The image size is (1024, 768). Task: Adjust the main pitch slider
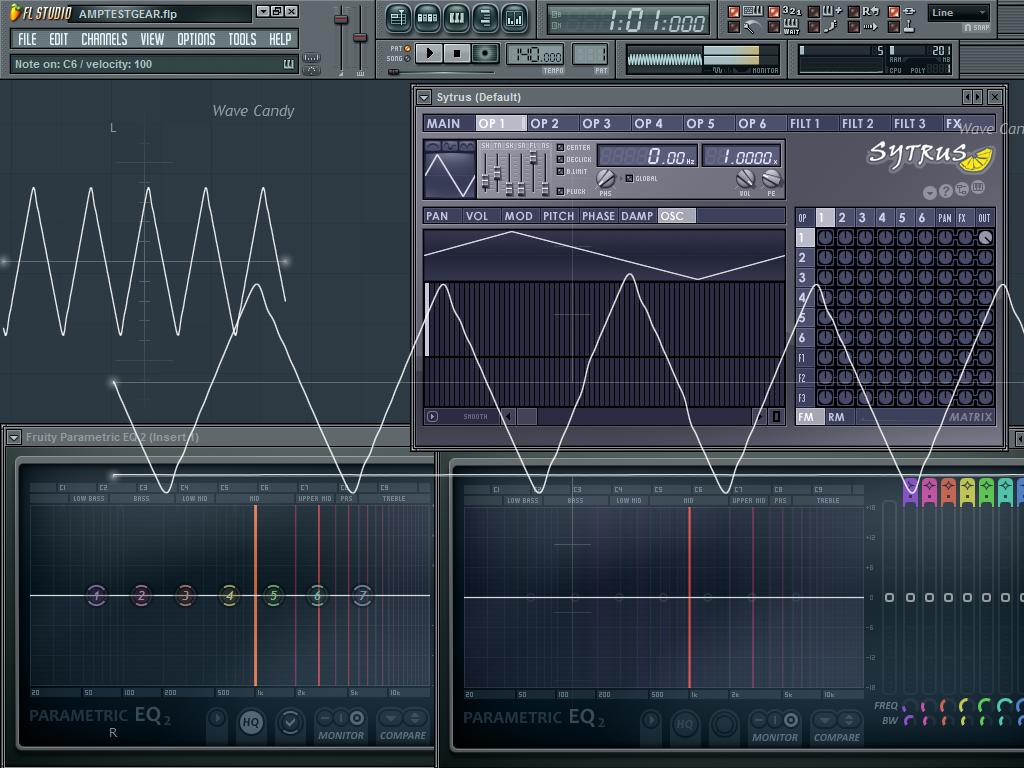(x=360, y=37)
